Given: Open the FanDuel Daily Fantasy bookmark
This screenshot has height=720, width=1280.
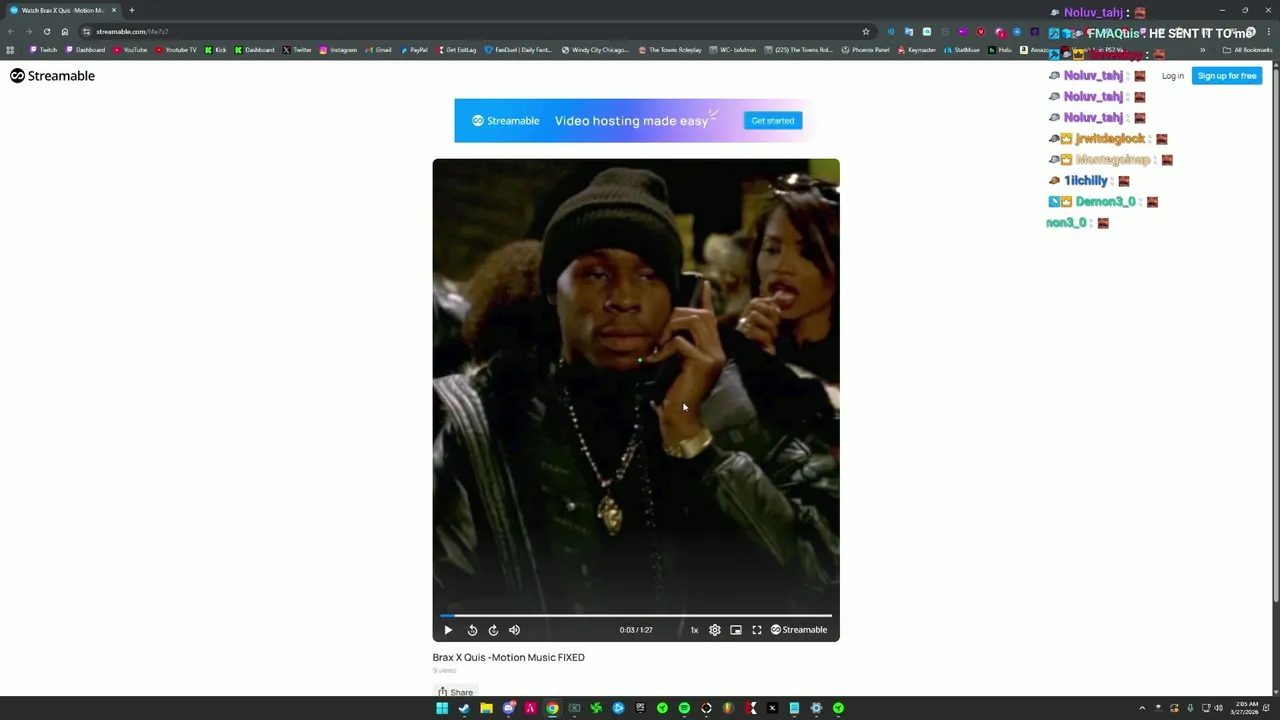Looking at the screenshot, I should (518, 50).
